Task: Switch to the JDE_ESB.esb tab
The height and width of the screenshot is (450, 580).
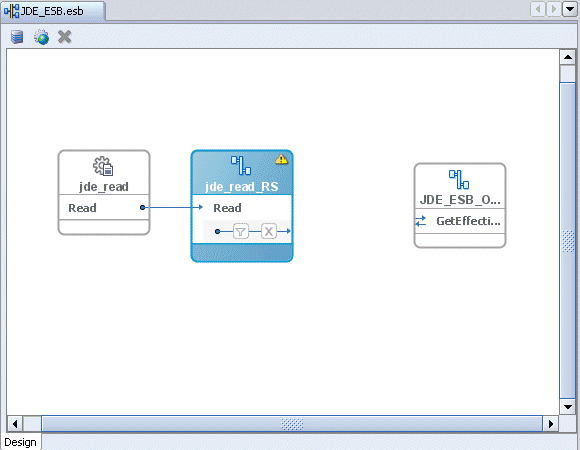Action: click(x=53, y=11)
